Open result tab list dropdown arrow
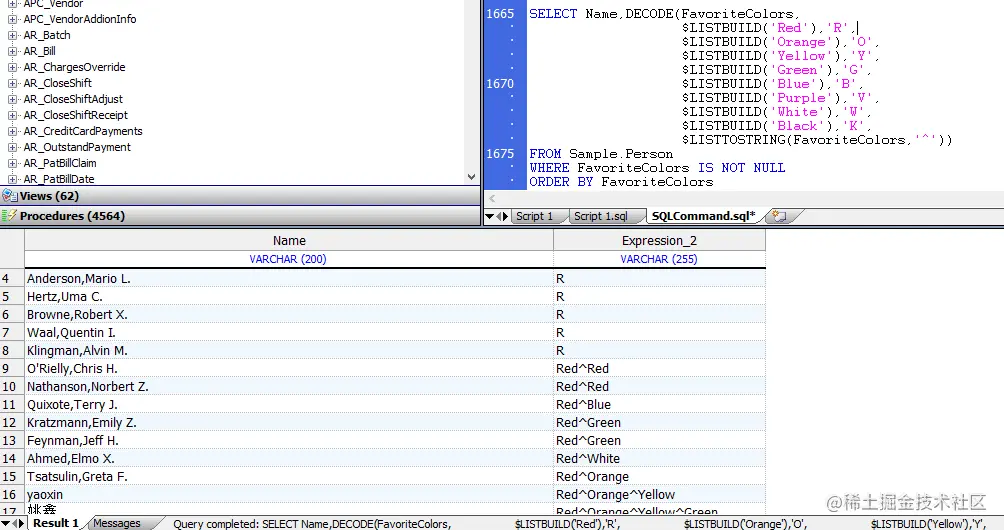The image size is (1004, 530). (x=6, y=524)
